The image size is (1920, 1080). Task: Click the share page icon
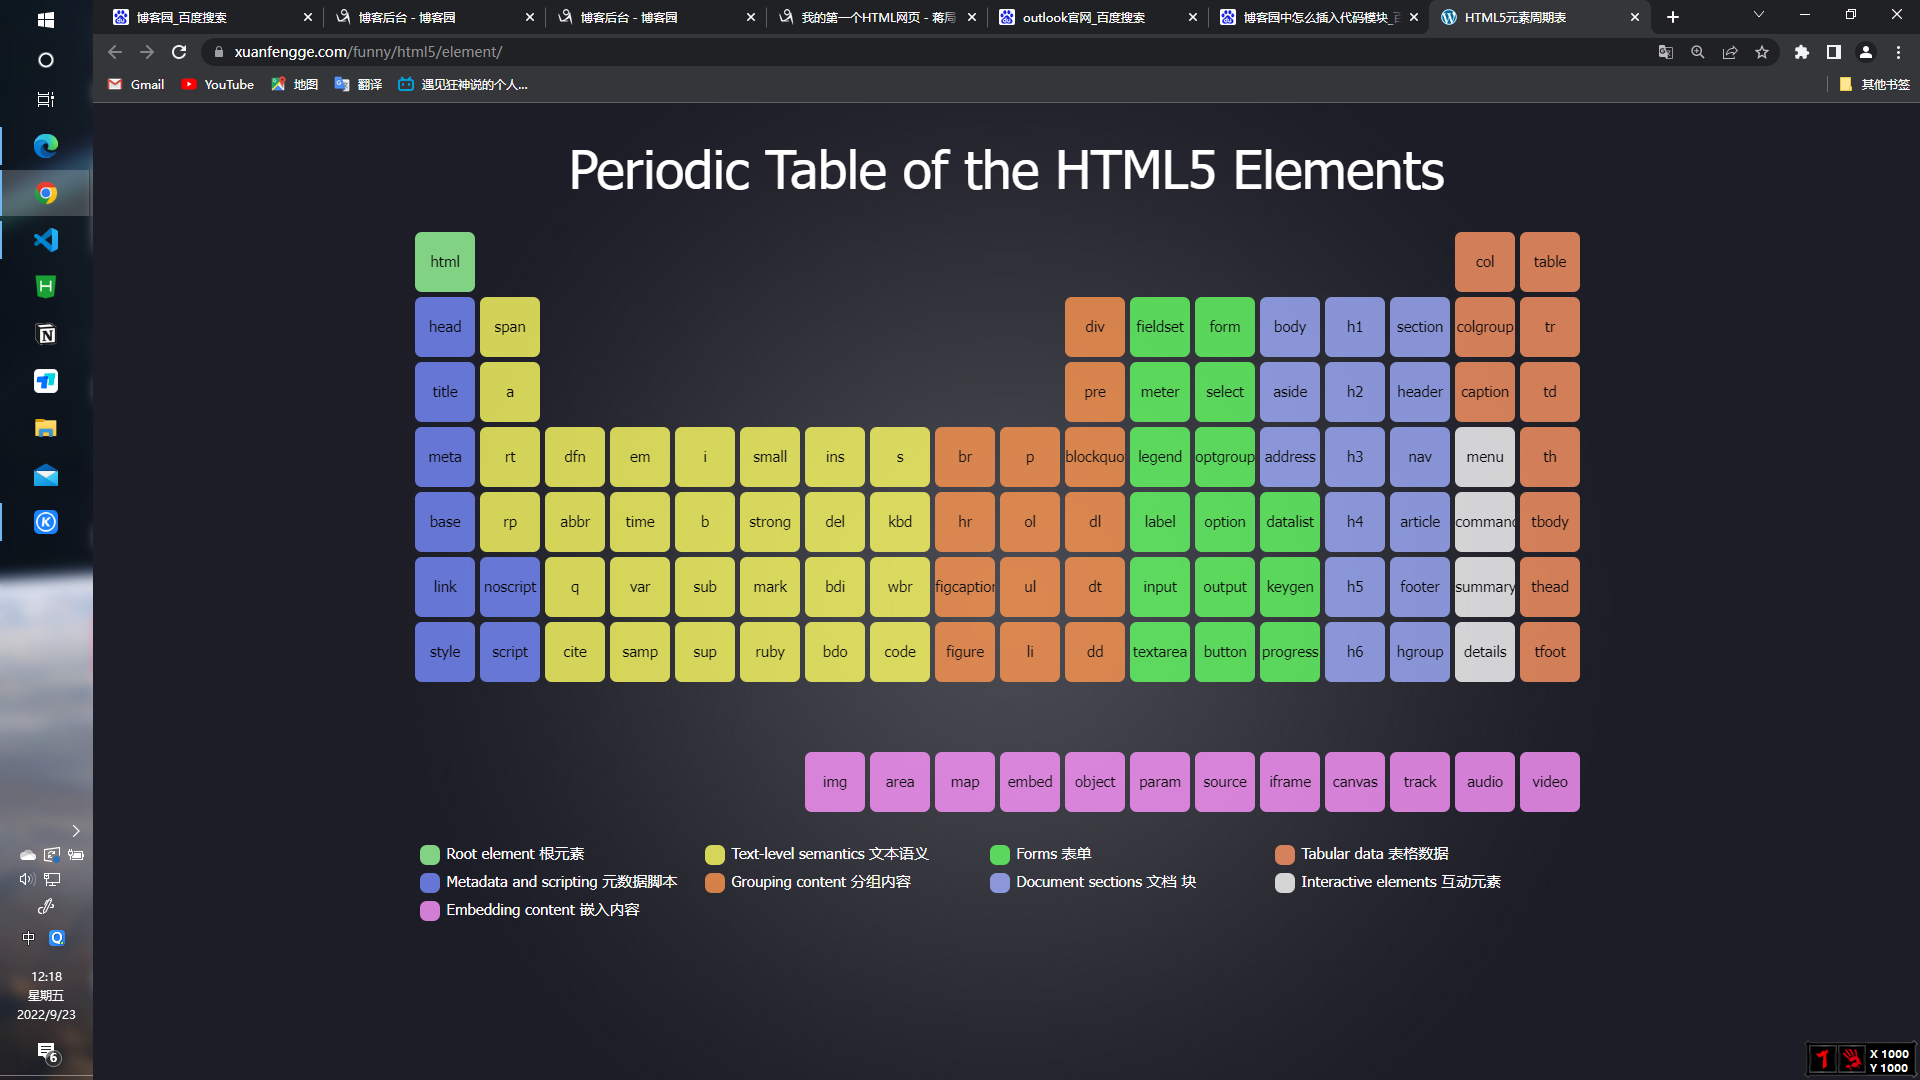coord(1730,52)
